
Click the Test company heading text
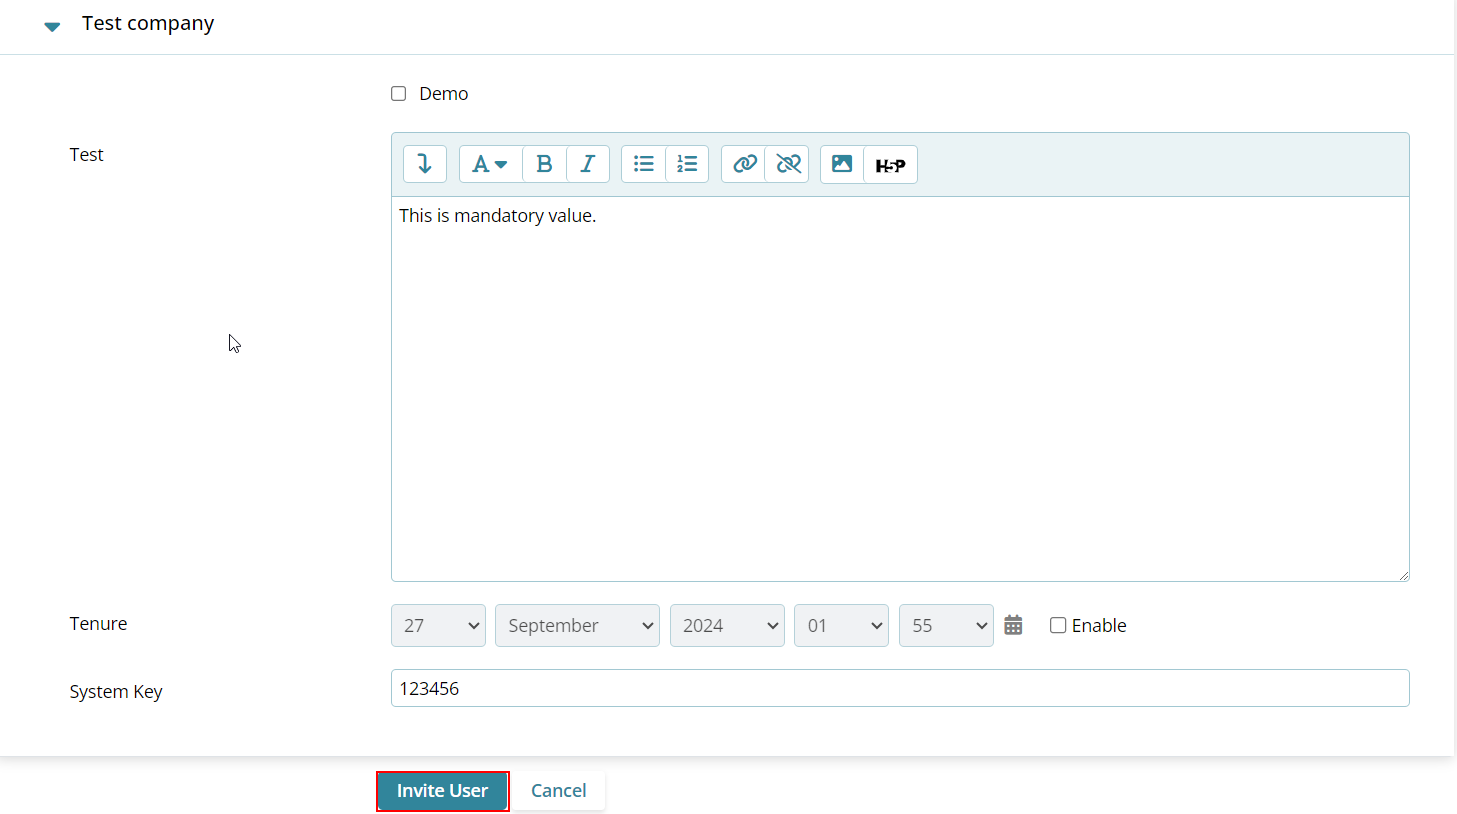(x=148, y=24)
